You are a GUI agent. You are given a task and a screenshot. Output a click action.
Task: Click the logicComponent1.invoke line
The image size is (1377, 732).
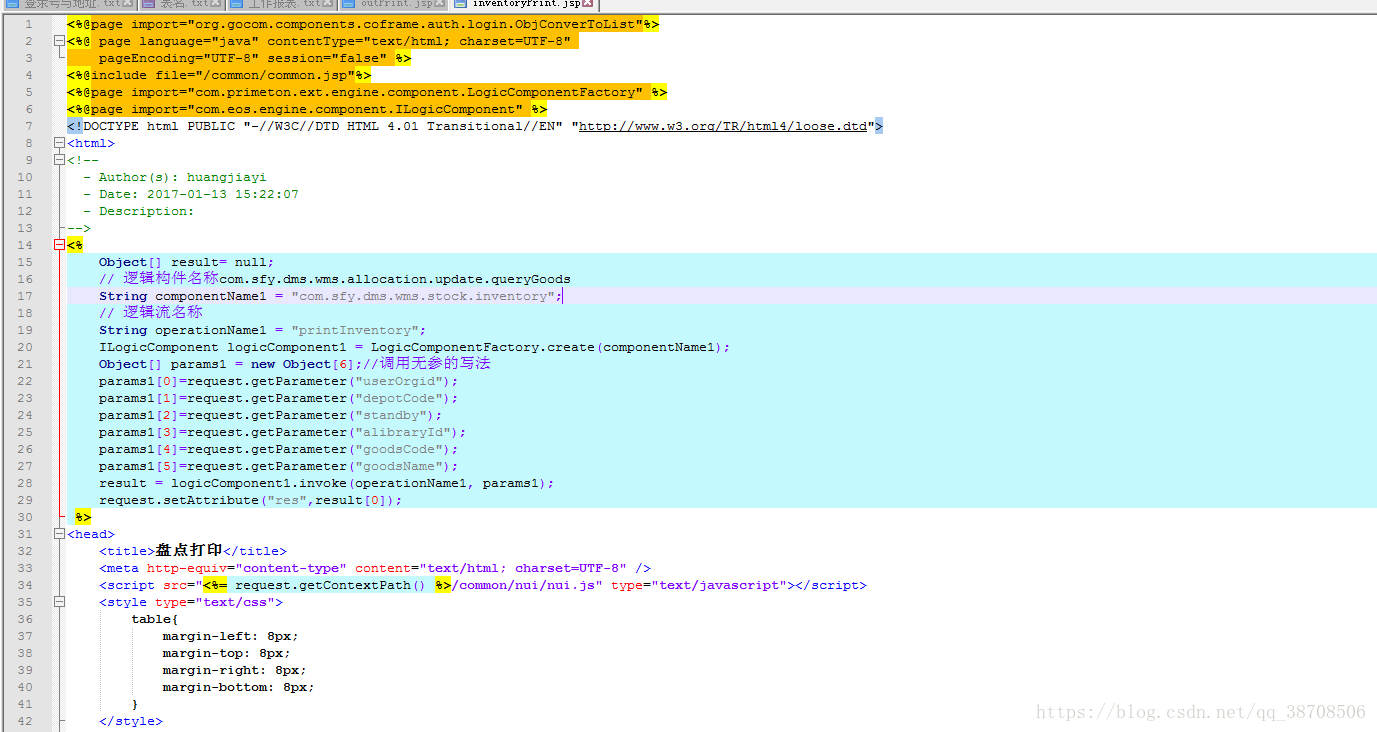326,483
